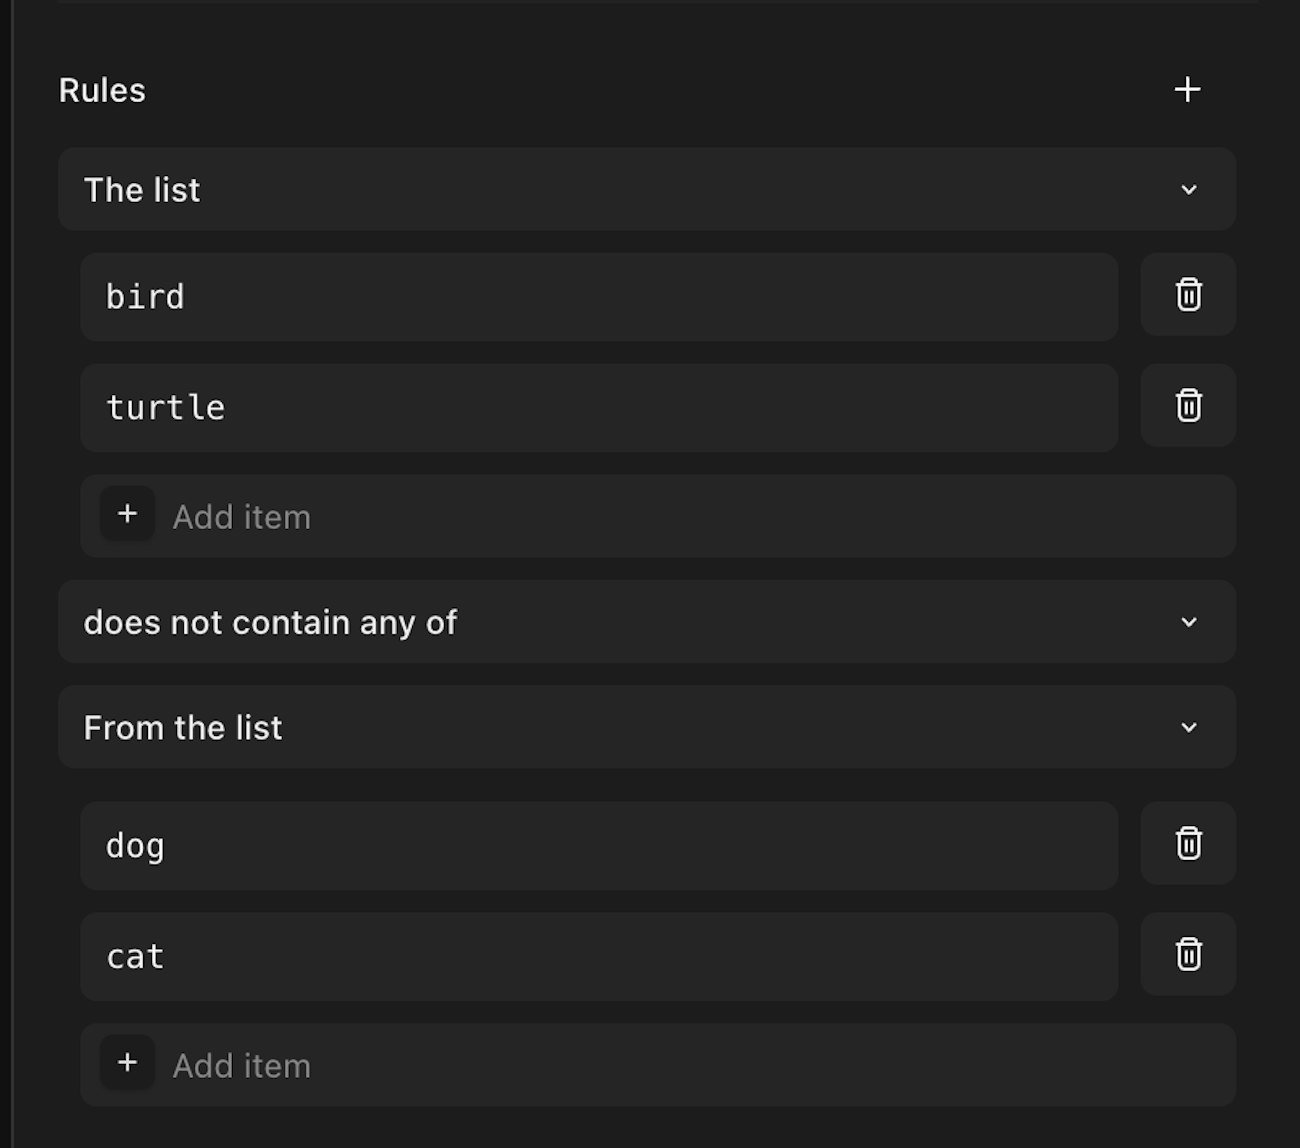Focus the turtle text field
Viewport: 1300px width, 1148px height.
tap(598, 408)
